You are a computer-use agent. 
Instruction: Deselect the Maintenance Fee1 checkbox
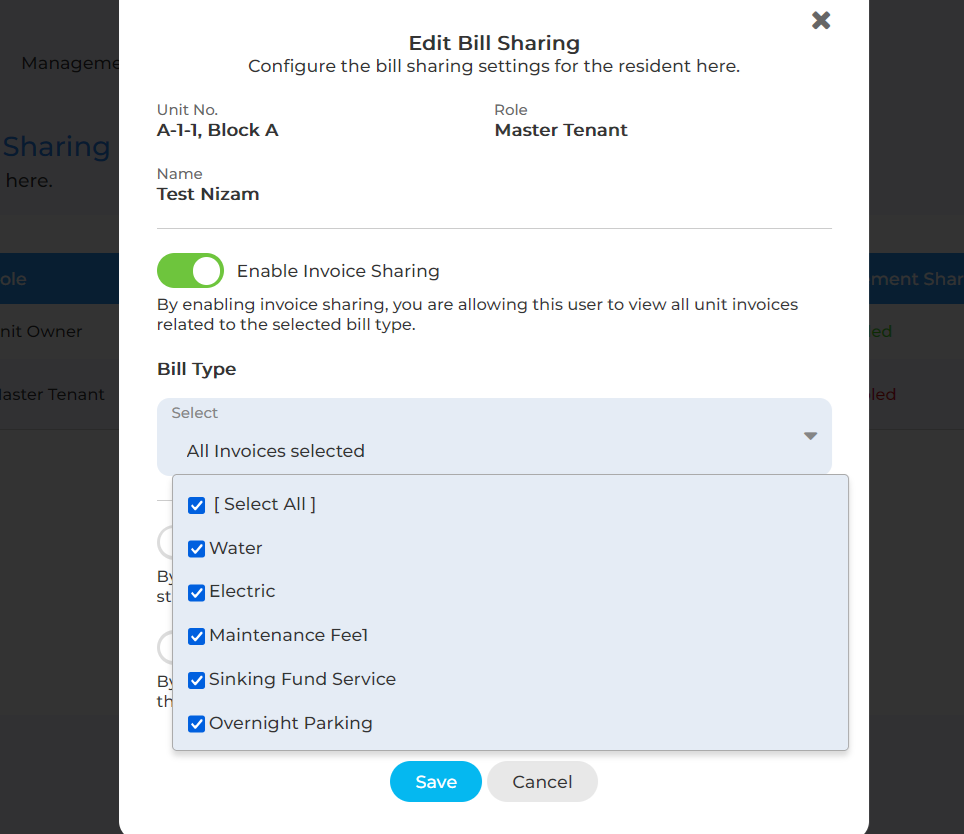pos(197,636)
